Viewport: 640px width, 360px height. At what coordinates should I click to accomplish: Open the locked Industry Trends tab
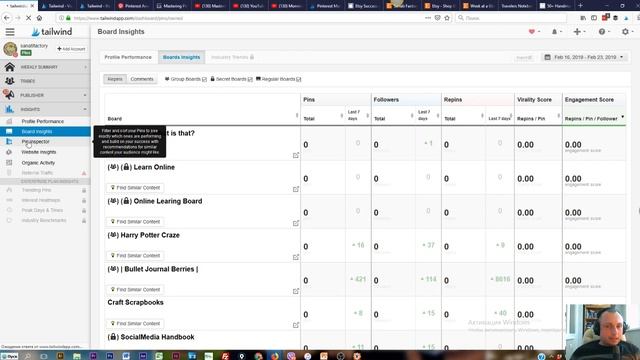click(x=232, y=57)
